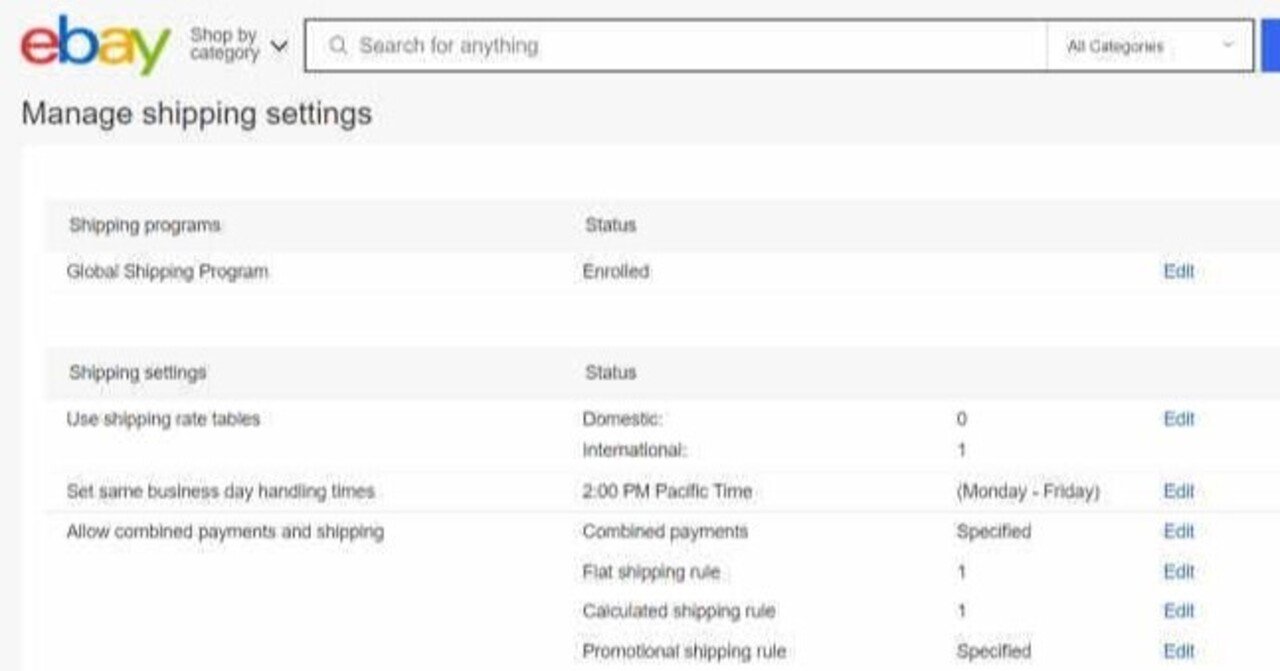Click the search magnifier icon
The image size is (1280, 671).
338,46
